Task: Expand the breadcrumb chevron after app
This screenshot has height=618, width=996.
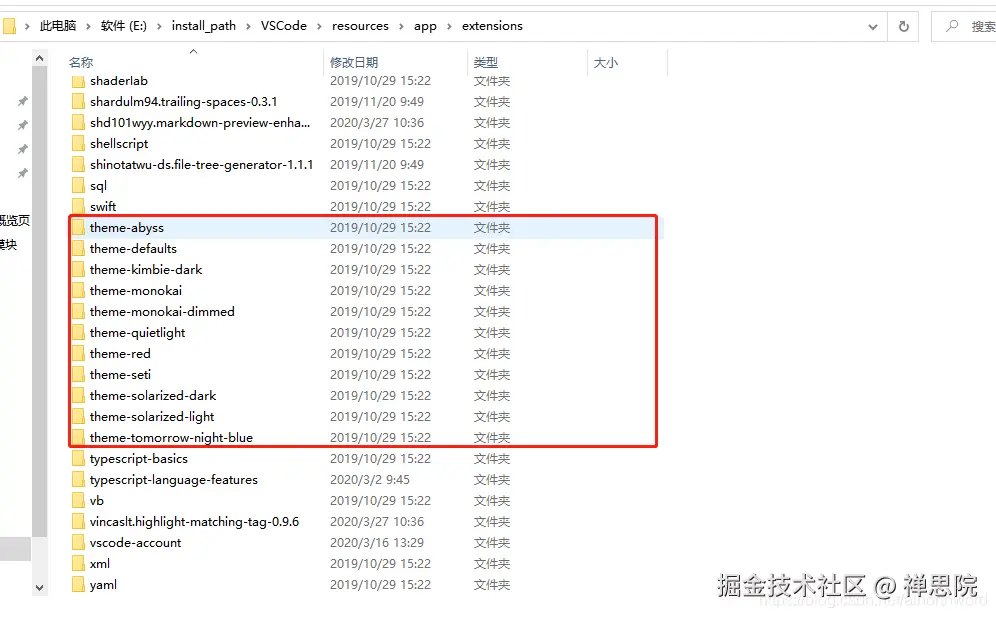Action: click(x=448, y=26)
